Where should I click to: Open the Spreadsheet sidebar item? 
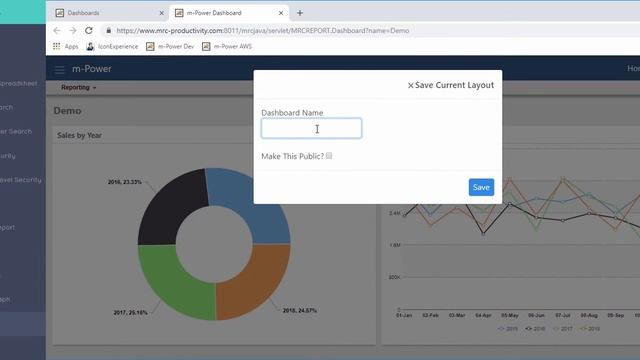[18, 83]
